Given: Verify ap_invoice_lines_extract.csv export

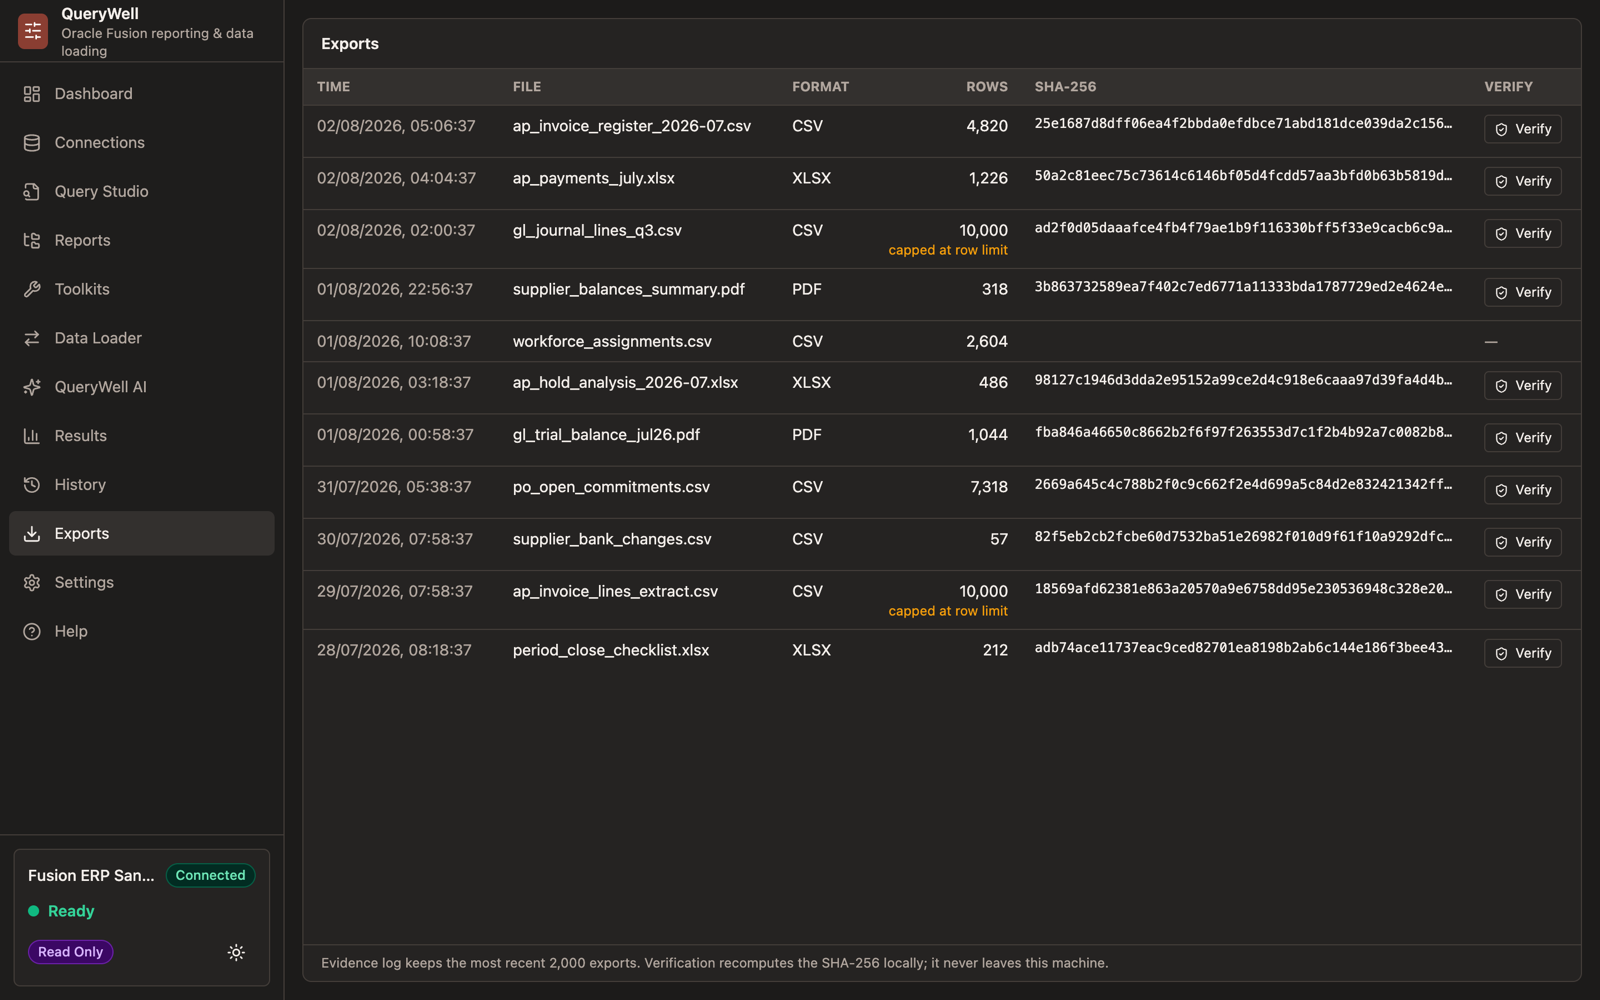Looking at the screenshot, I should tap(1522, 594).
